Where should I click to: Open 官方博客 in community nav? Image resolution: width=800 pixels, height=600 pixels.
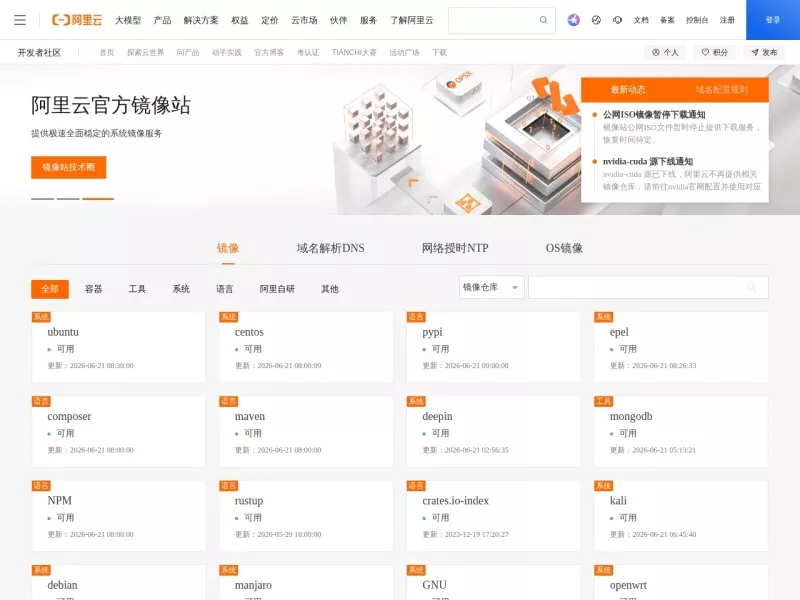[x=269, y=53]
